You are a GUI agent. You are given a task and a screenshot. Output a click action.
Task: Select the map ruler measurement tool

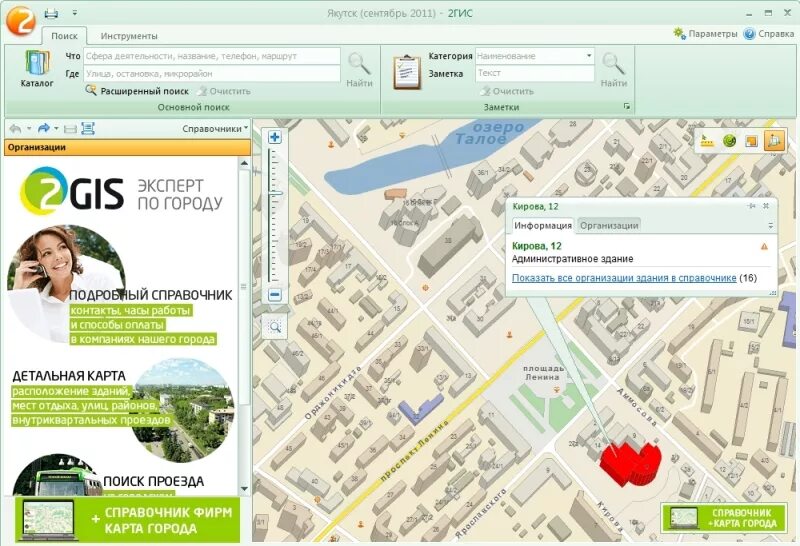tap(707, 140)
